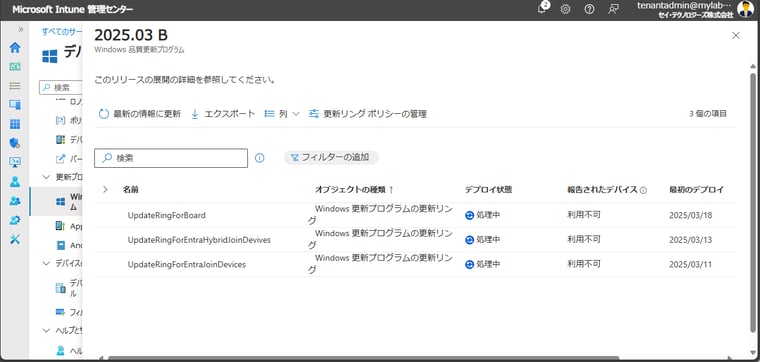Expand all rows chevron in table header
This screenshot has width=760, height=362.
click(105, 189)
